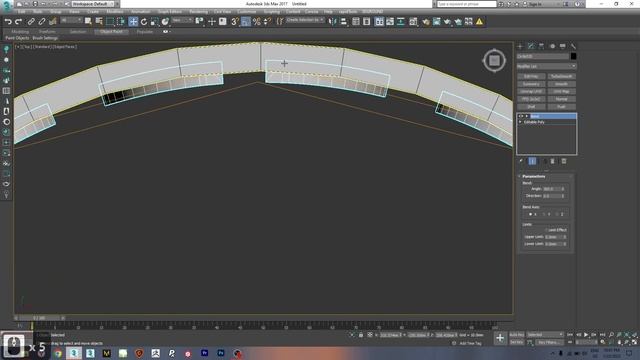Click the Unwrap UVW modifier button
The image size is (640, 360).
pyautogui.click(x=531, y=91)
